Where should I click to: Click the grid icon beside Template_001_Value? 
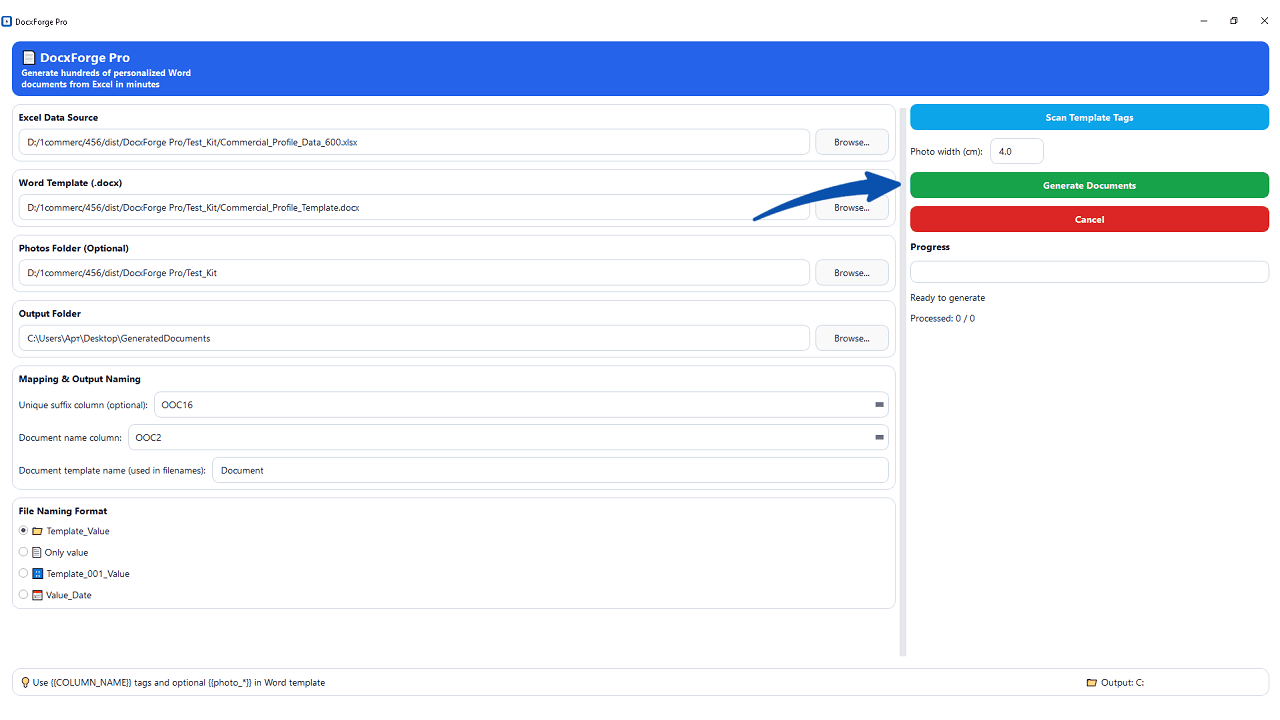pos(38,573)
